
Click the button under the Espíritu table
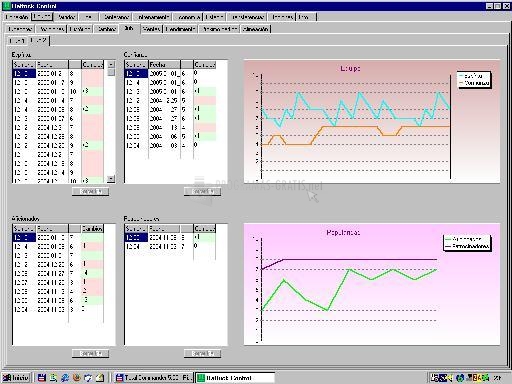point(91,191)
